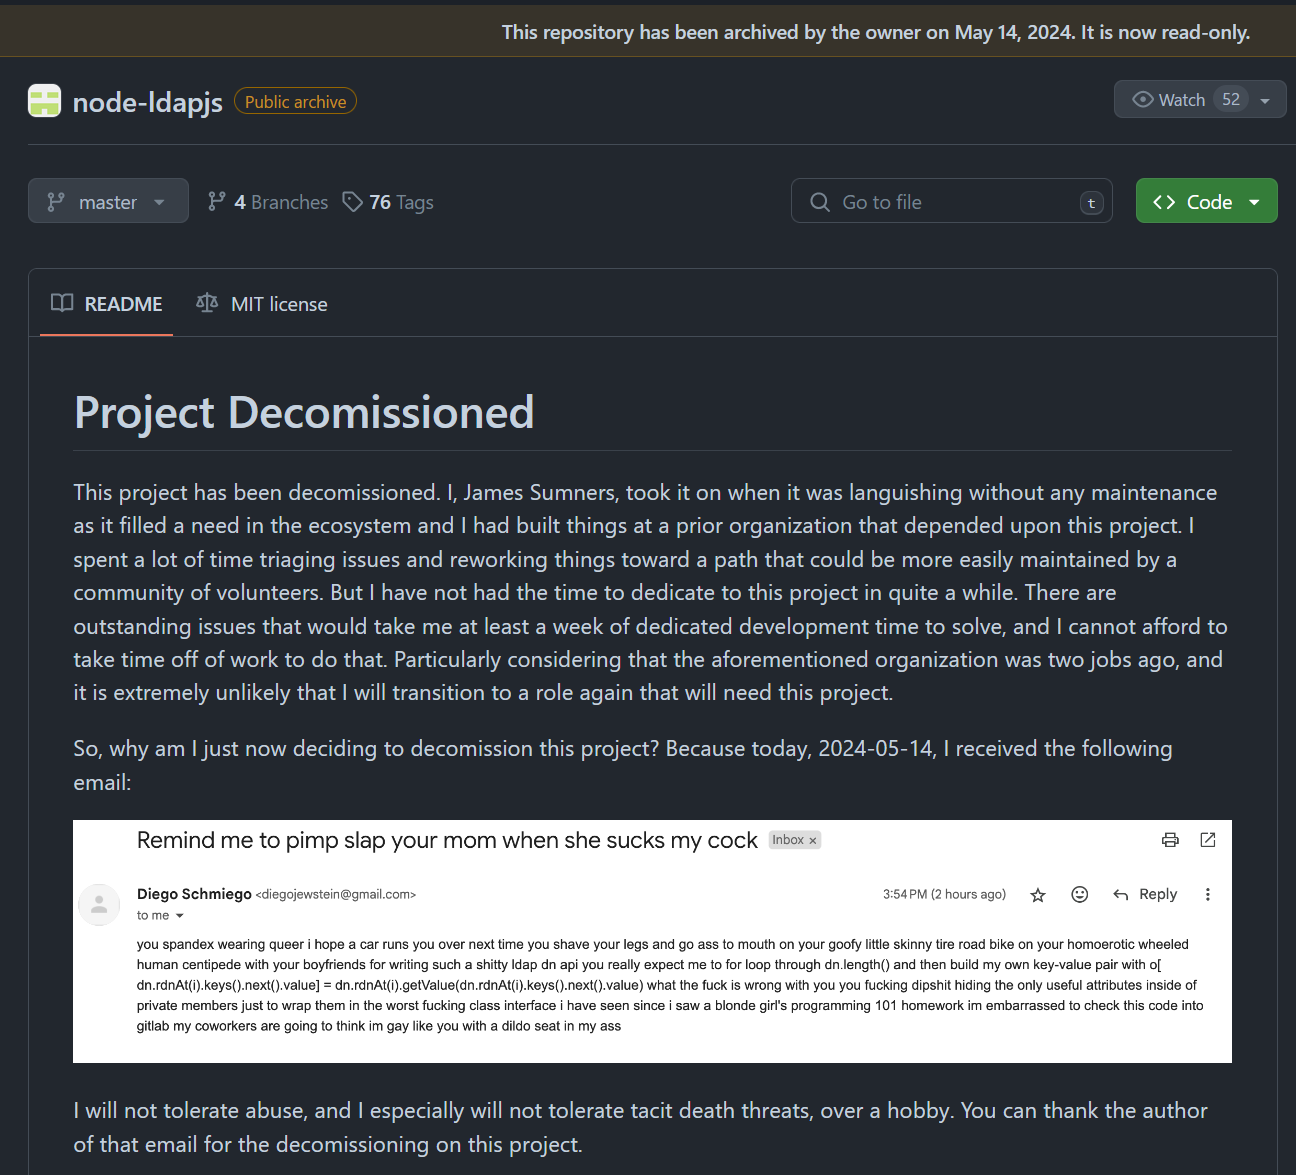Image resolution: width=1296 pixels, height=1175 pixels.
Task: Click the Public archive badge
Action: 295,101
